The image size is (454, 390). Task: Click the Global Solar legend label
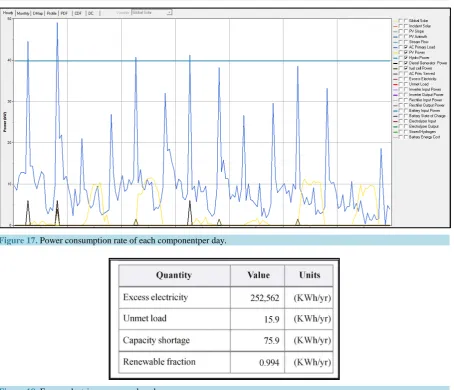tap(419, 21)
